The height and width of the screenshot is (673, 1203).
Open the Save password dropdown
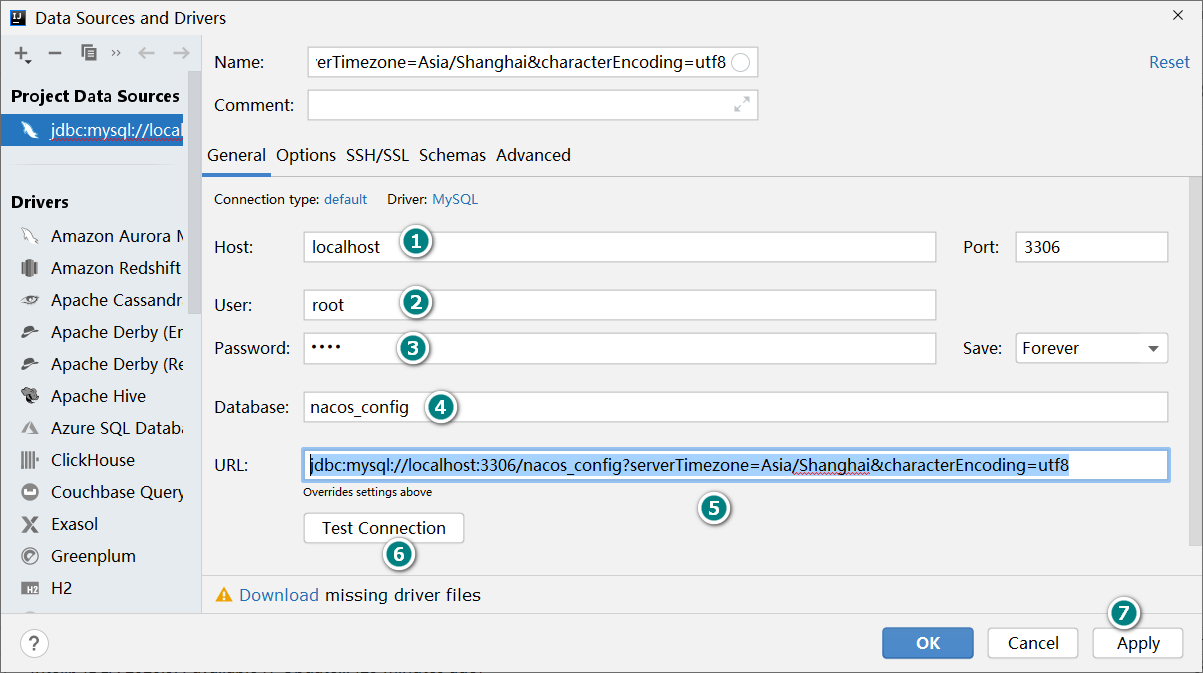1091,348
